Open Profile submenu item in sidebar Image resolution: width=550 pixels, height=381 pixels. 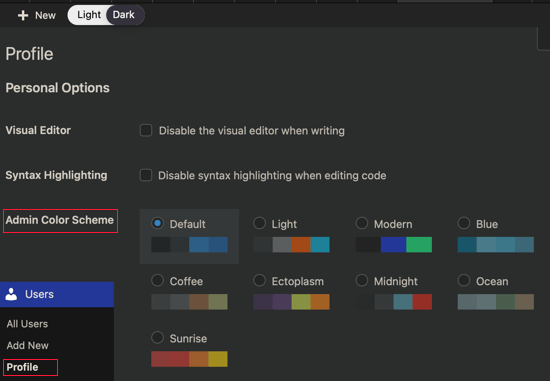22,367
